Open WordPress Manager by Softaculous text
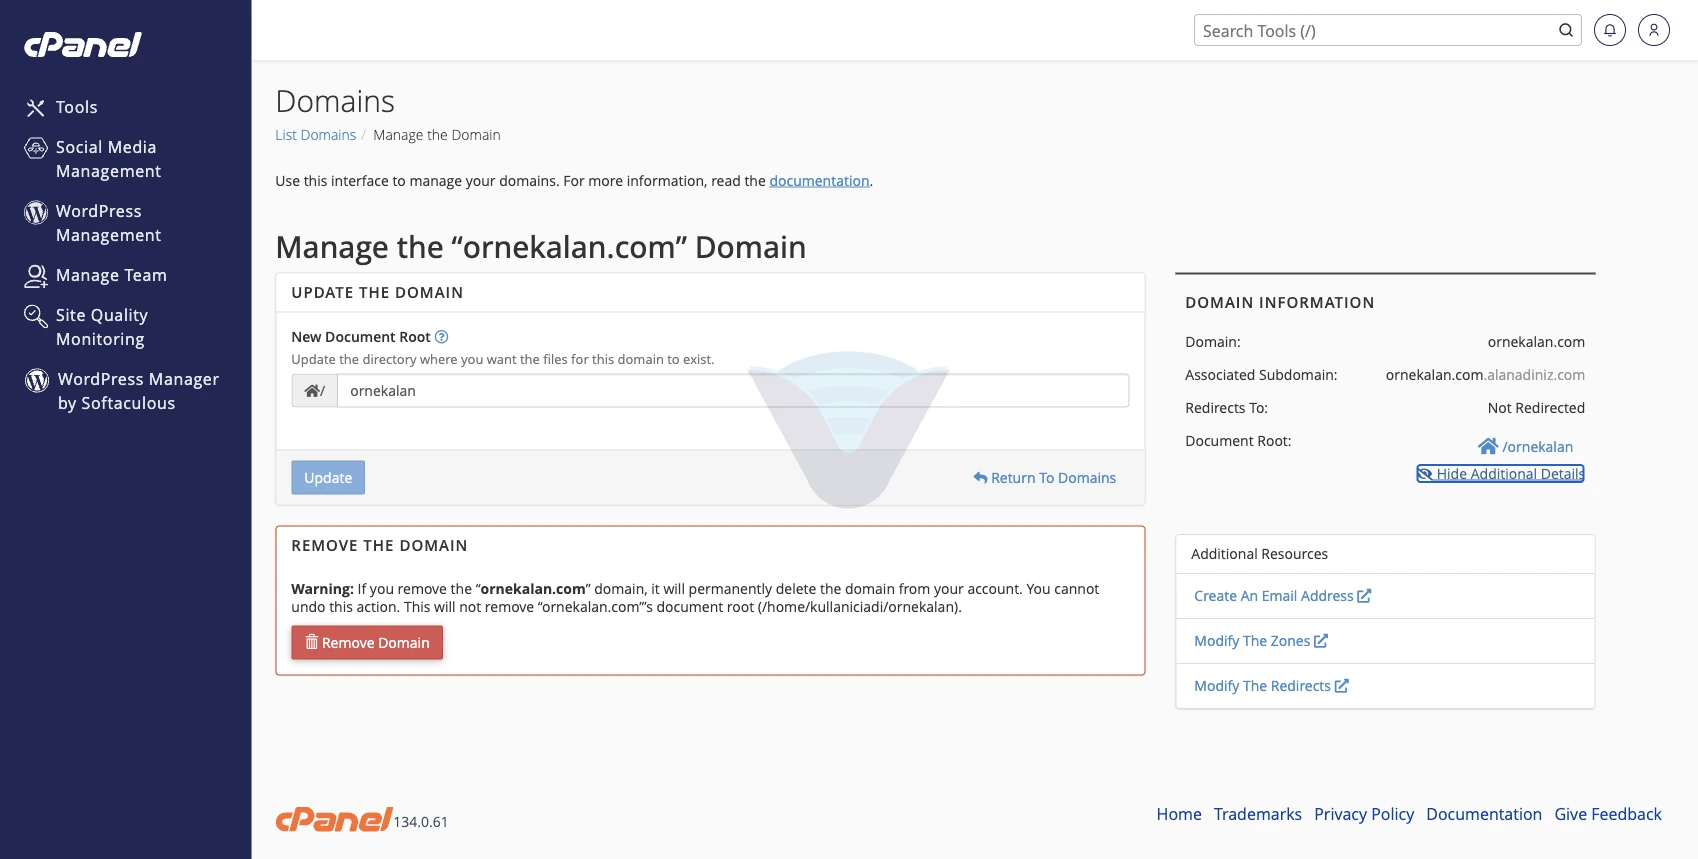This screenshot has width=1698, height=859. click(138, 391)
